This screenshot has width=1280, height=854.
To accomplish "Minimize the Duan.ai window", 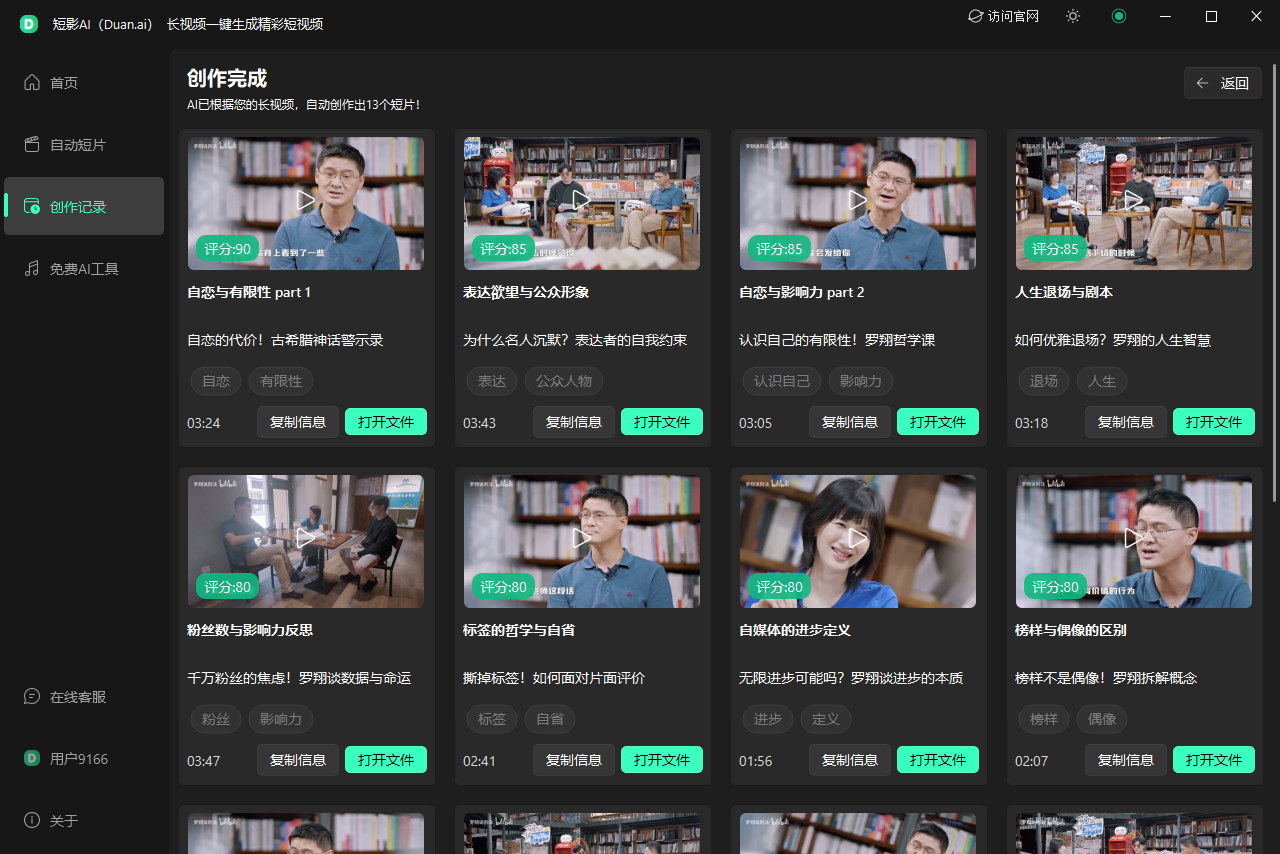I will point(1165,16).
